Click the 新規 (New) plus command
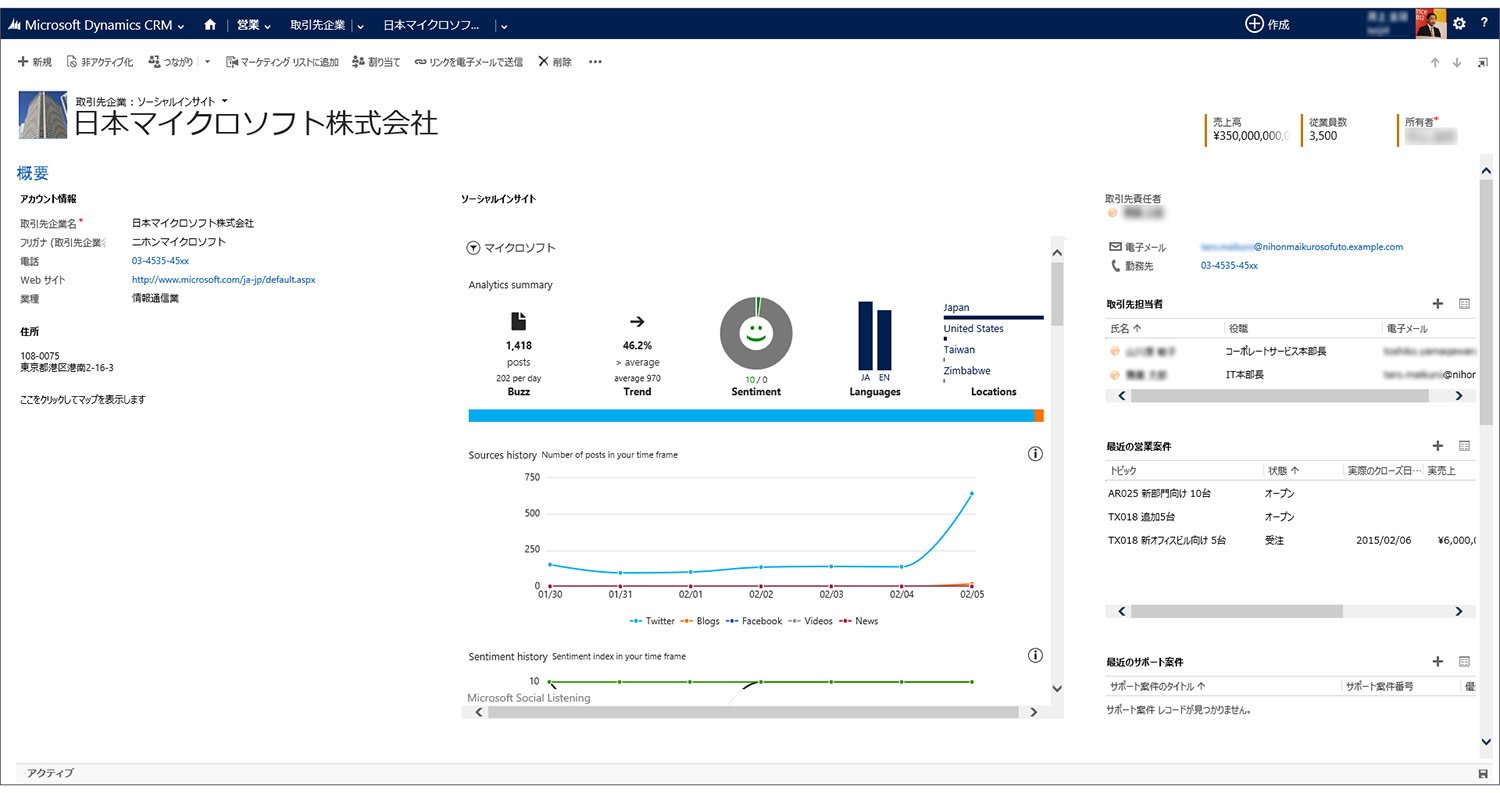 click(x=35, y=62)
